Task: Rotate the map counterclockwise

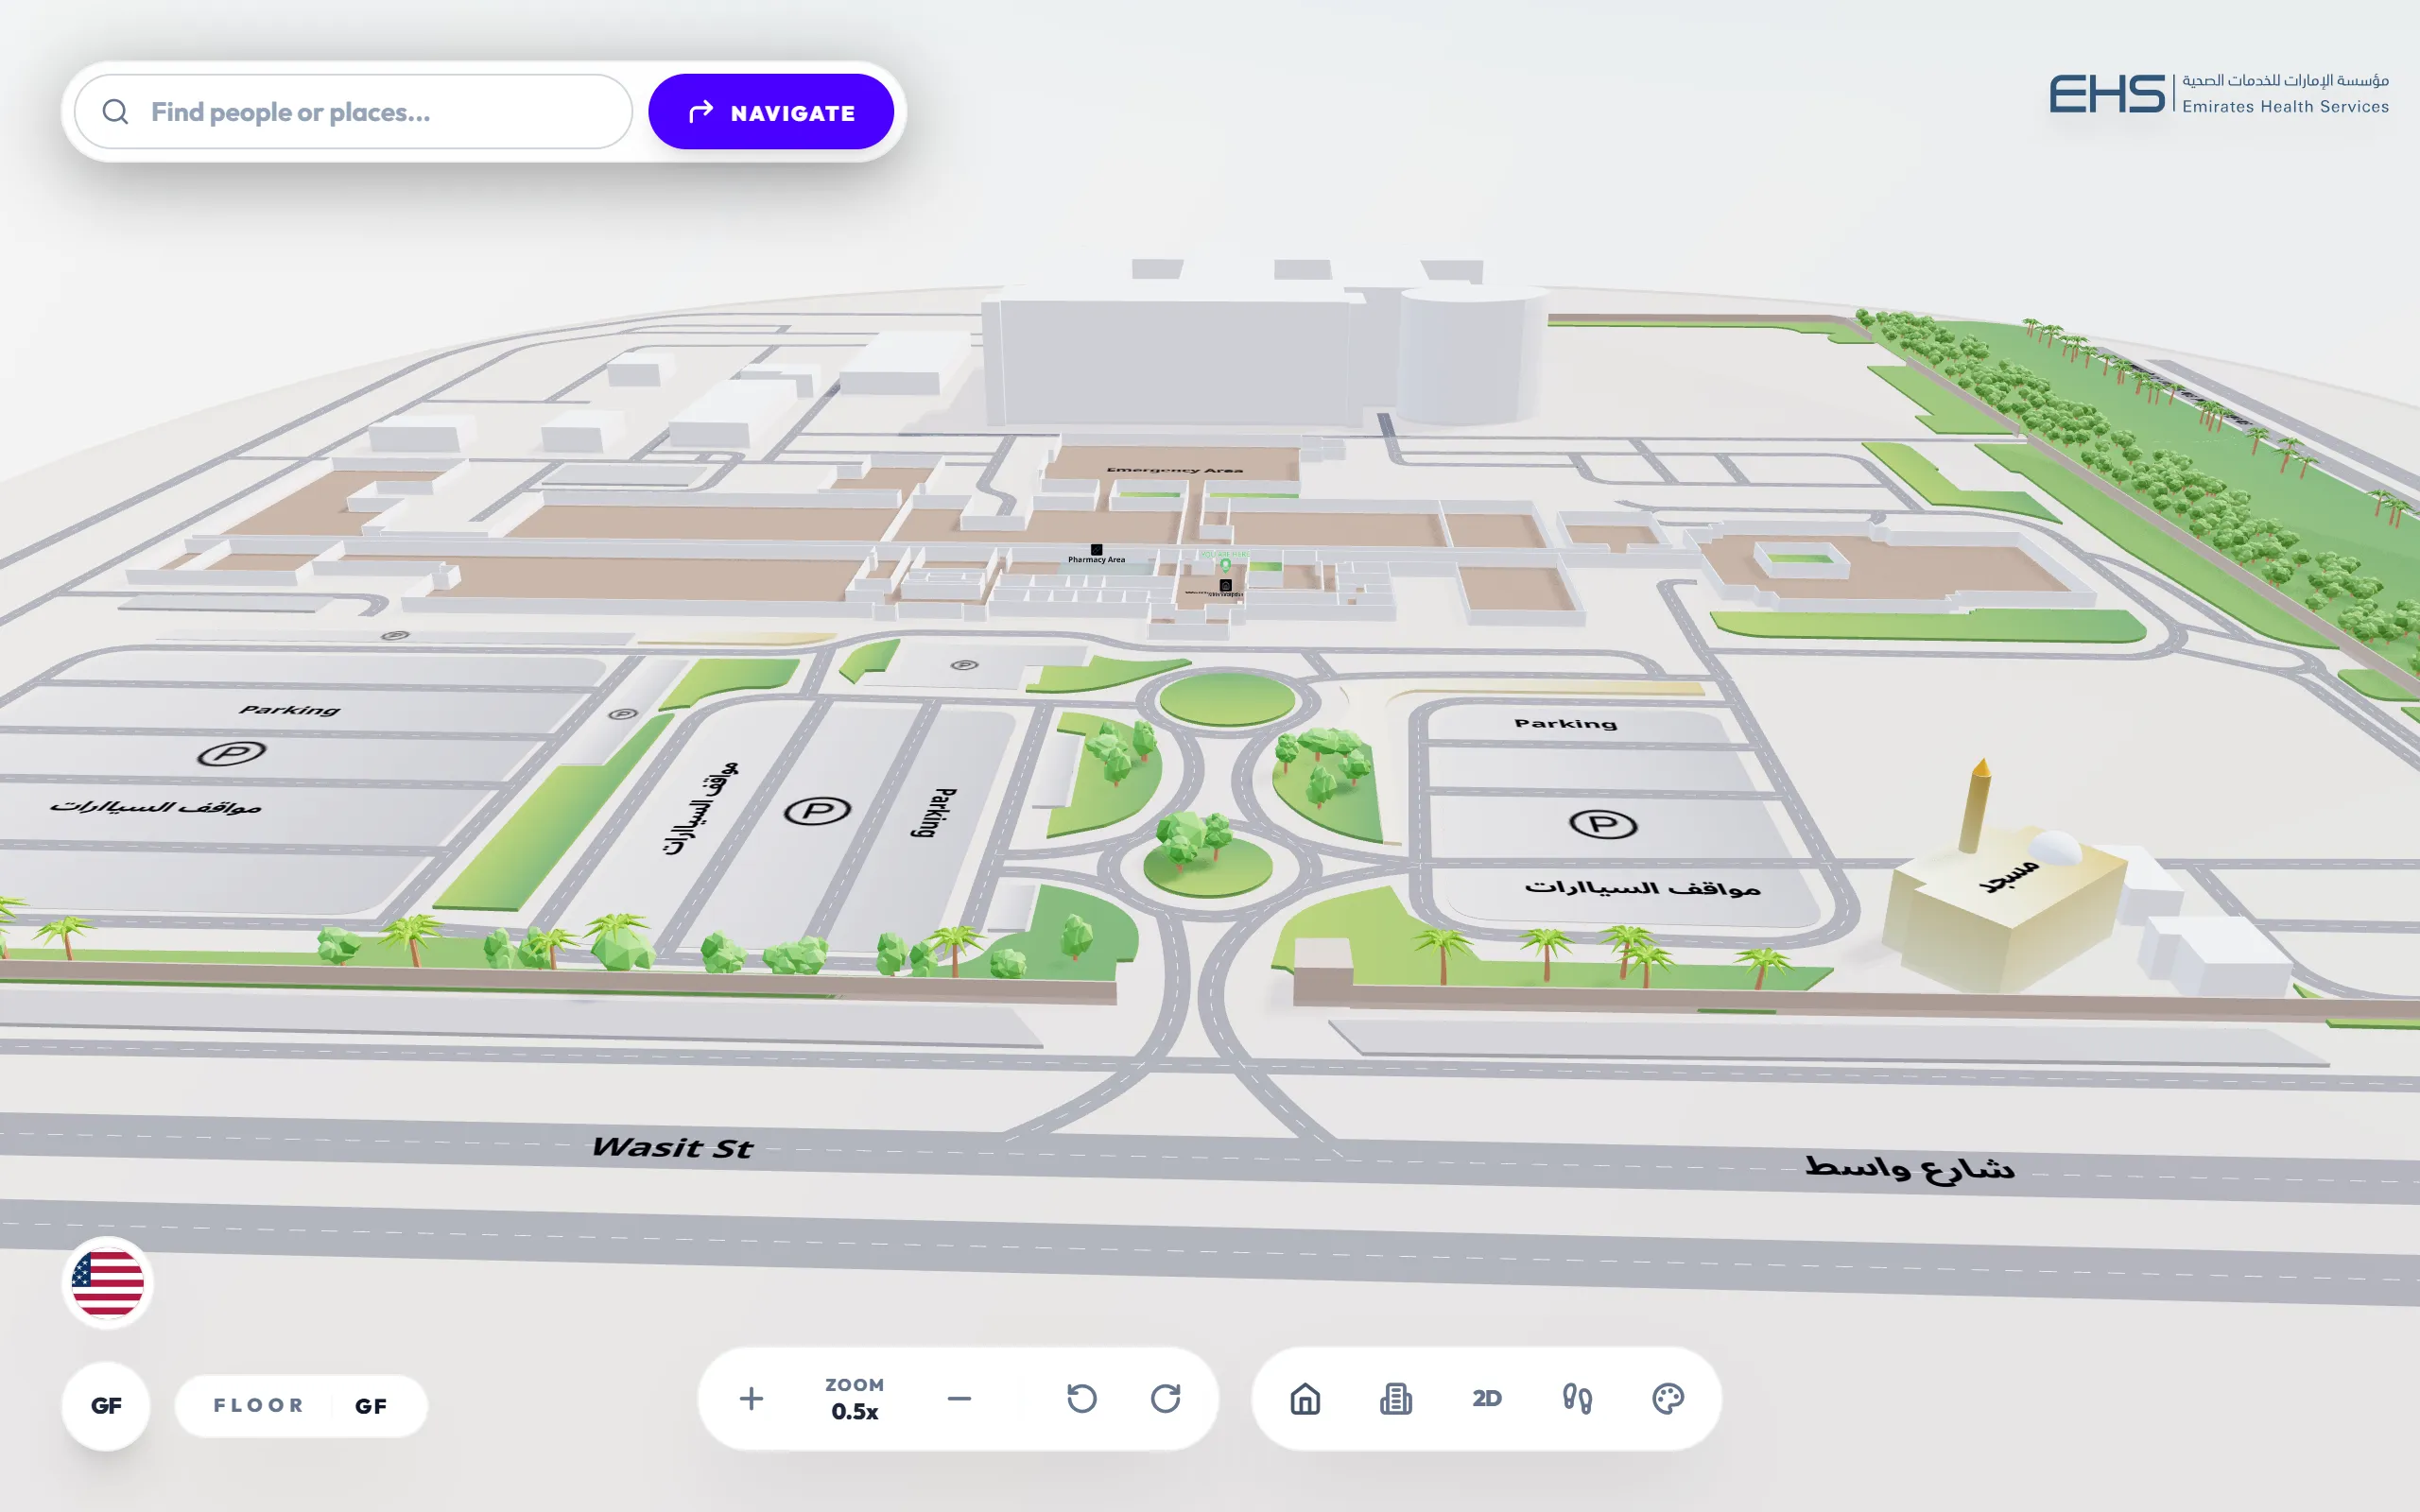Action: [1082, 1398]
